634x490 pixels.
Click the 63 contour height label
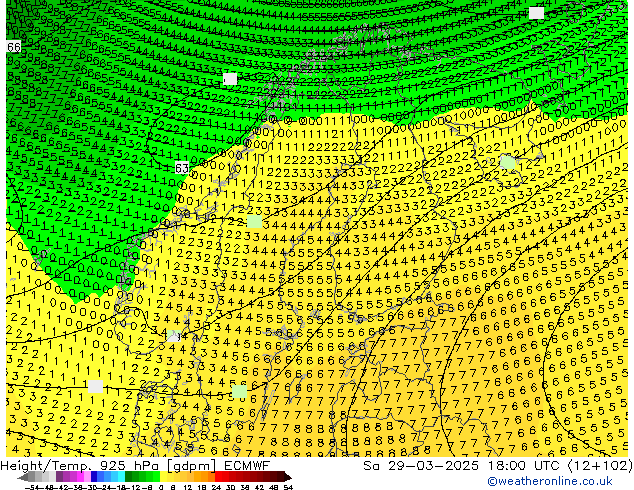(182, 168)
